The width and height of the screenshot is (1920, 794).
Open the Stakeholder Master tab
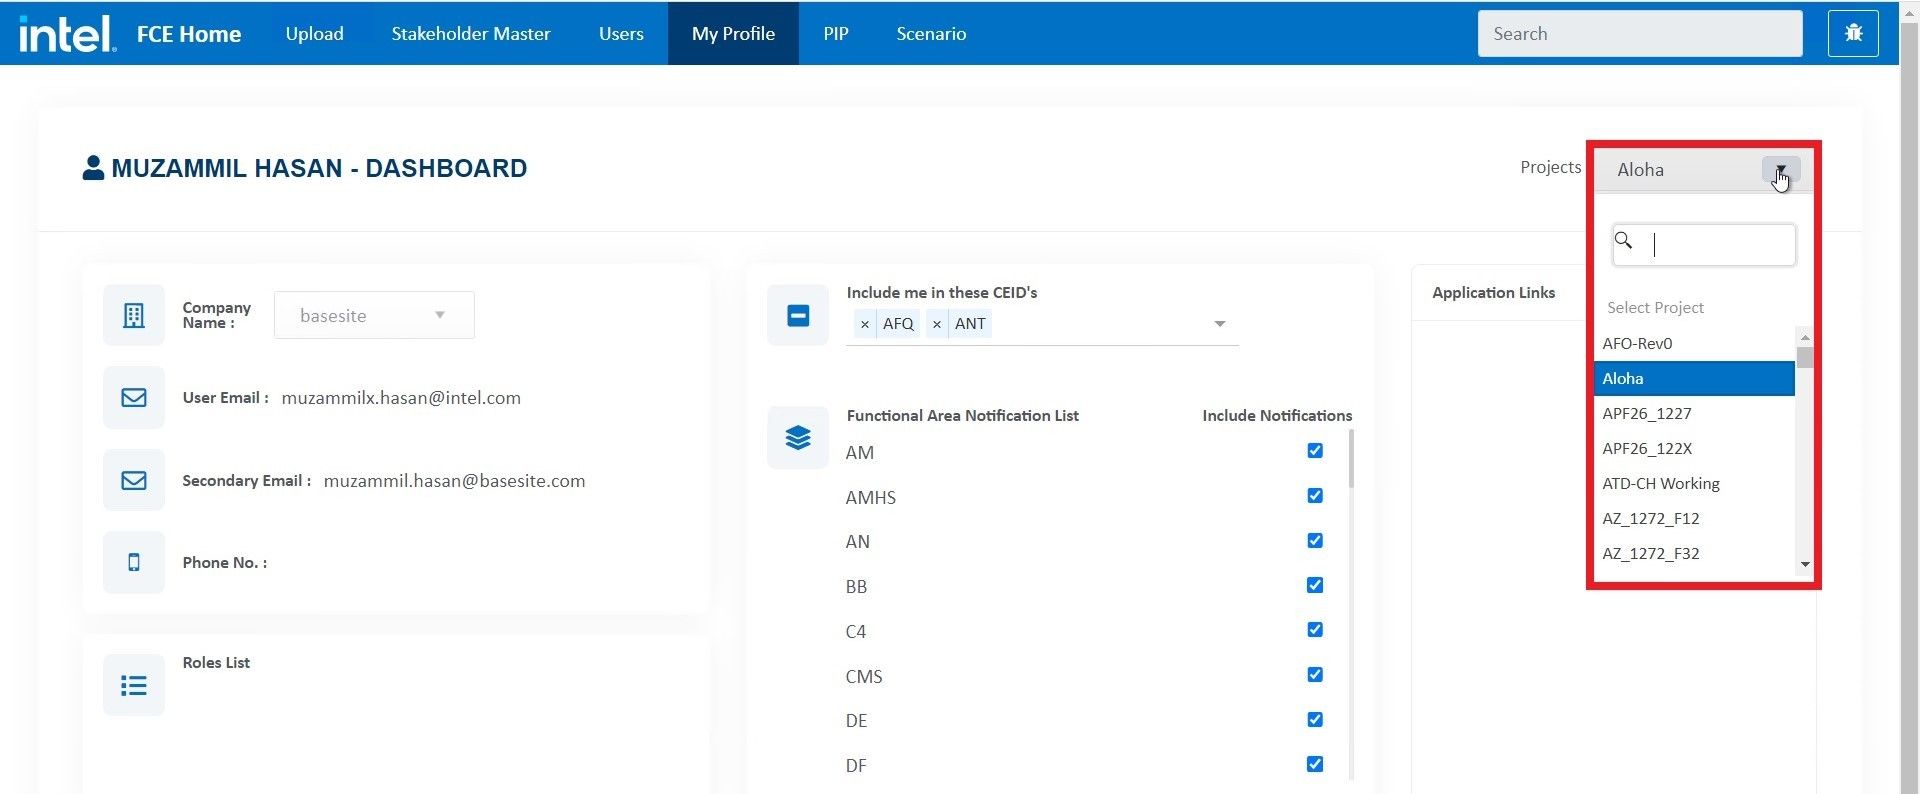pyautogui.click(x=470, y=34)
